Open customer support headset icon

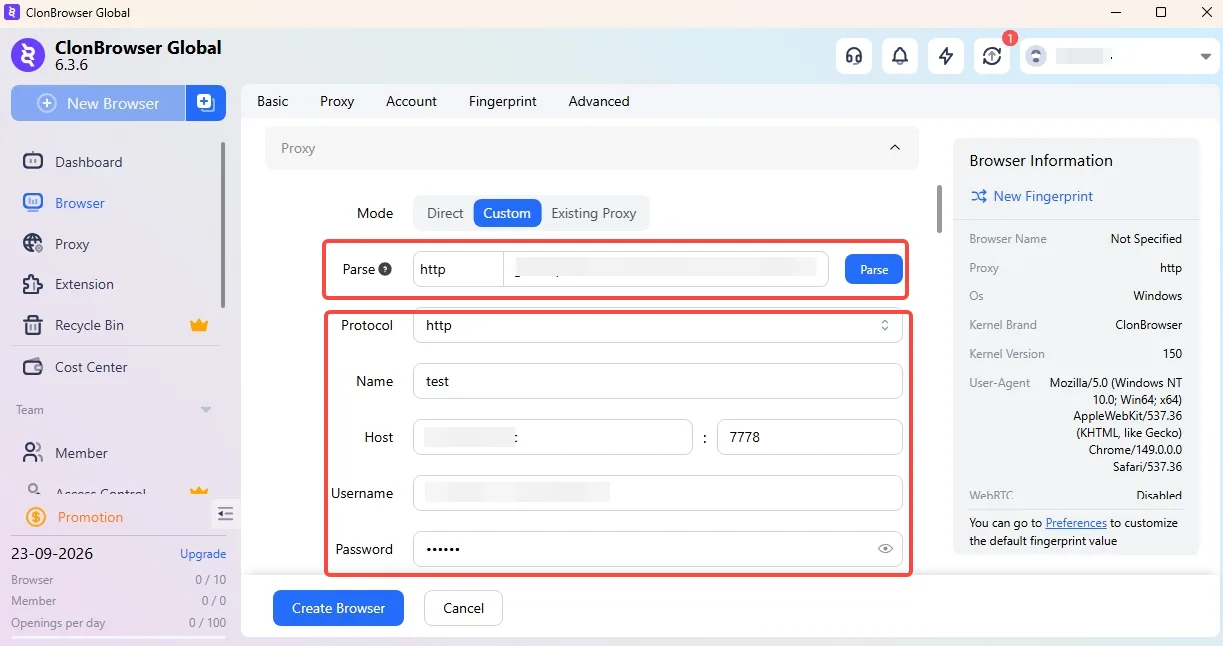[x=854, y=56]
